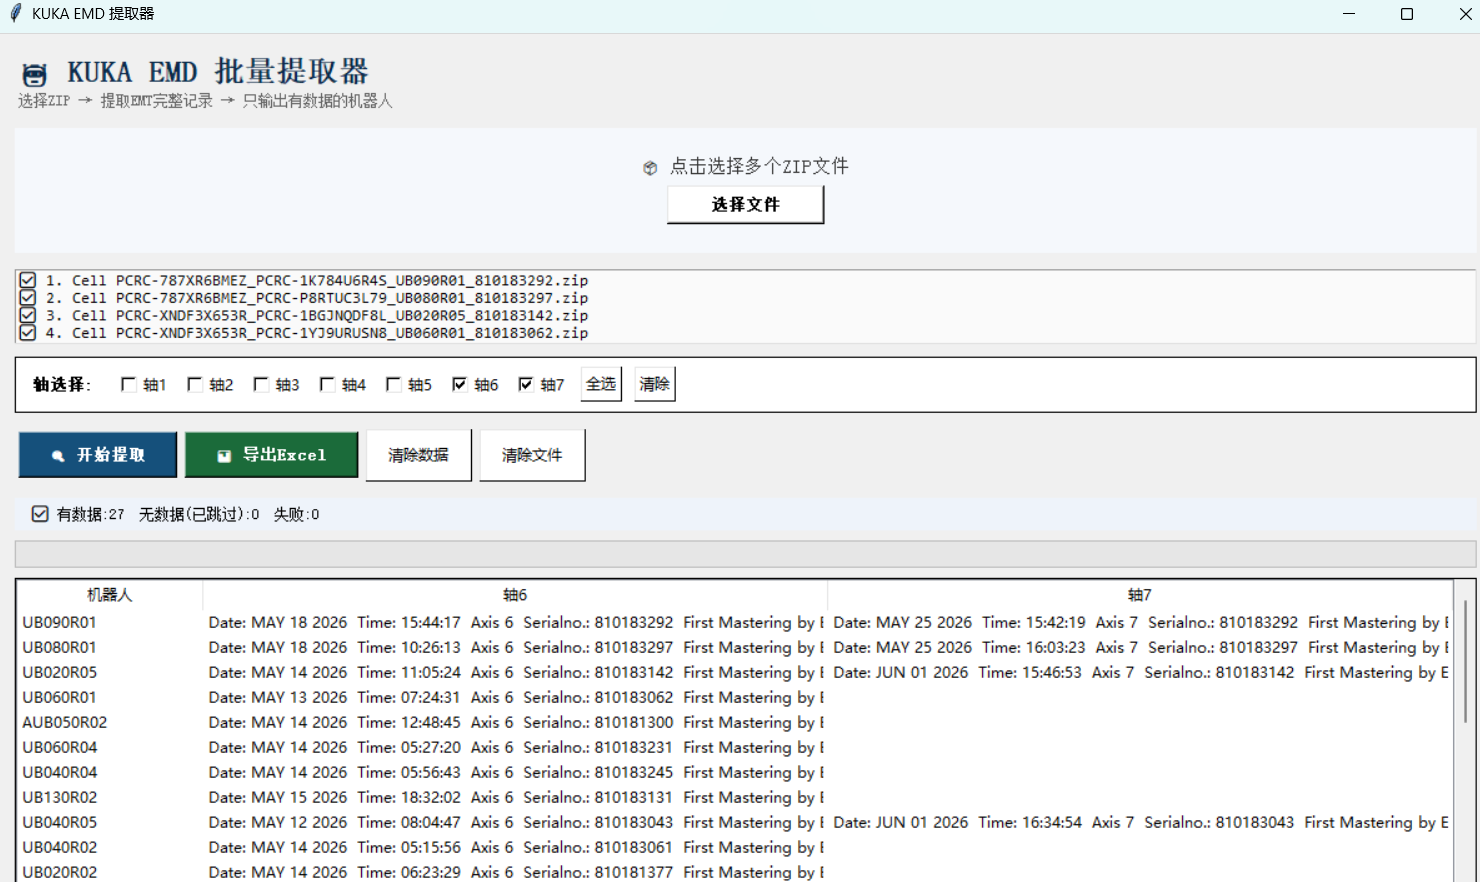1480x882 pixels.
Task: Click the 轴7 record timed 16:34:54
Action: click(x=1140, y=822)
